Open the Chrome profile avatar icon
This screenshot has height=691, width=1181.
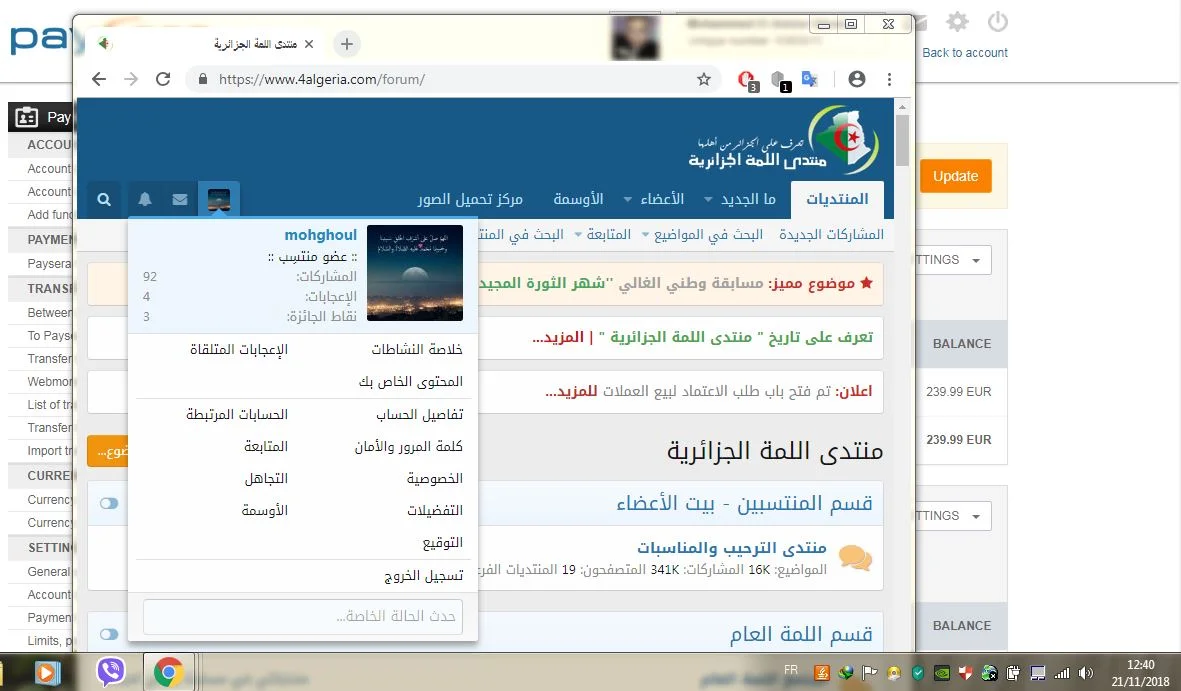[856, 79]
